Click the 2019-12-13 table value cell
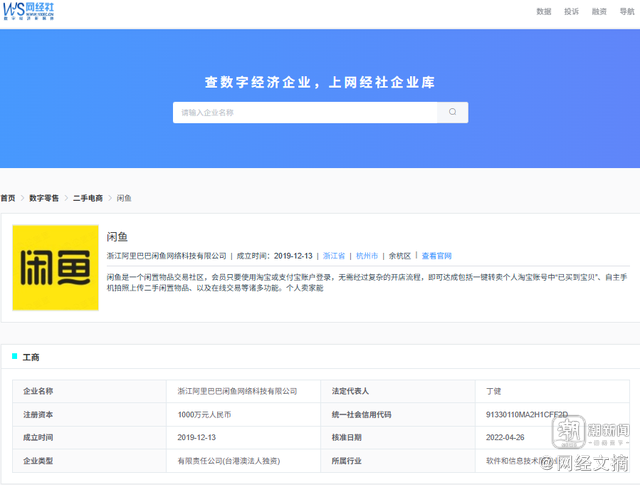 pos(243,438)
